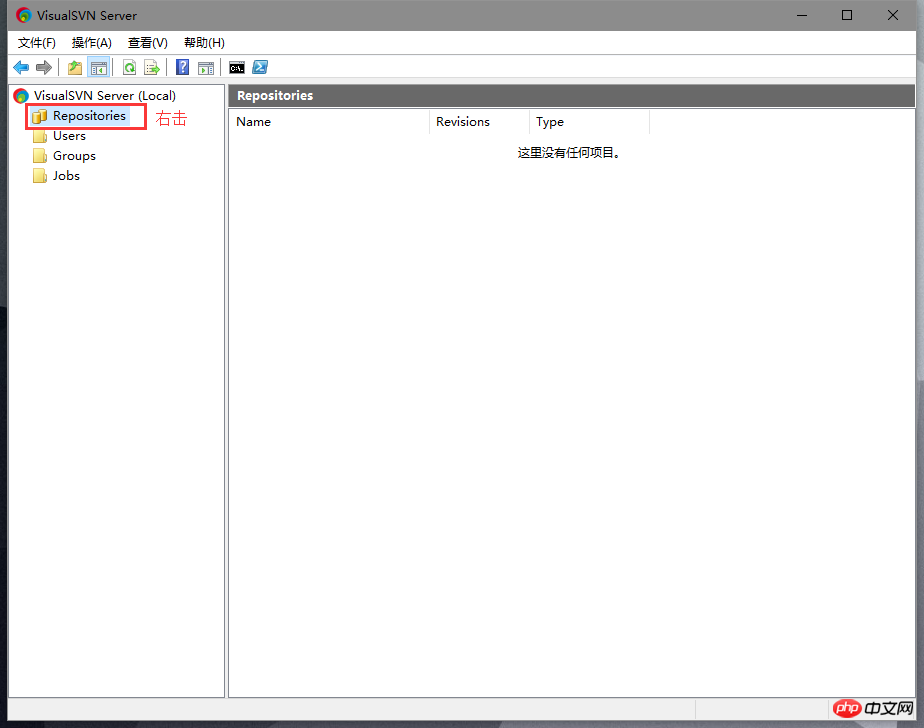This screenshot has height=728, width=924.
Task: Click the Repositories pane header title
Action: point(275,95)
